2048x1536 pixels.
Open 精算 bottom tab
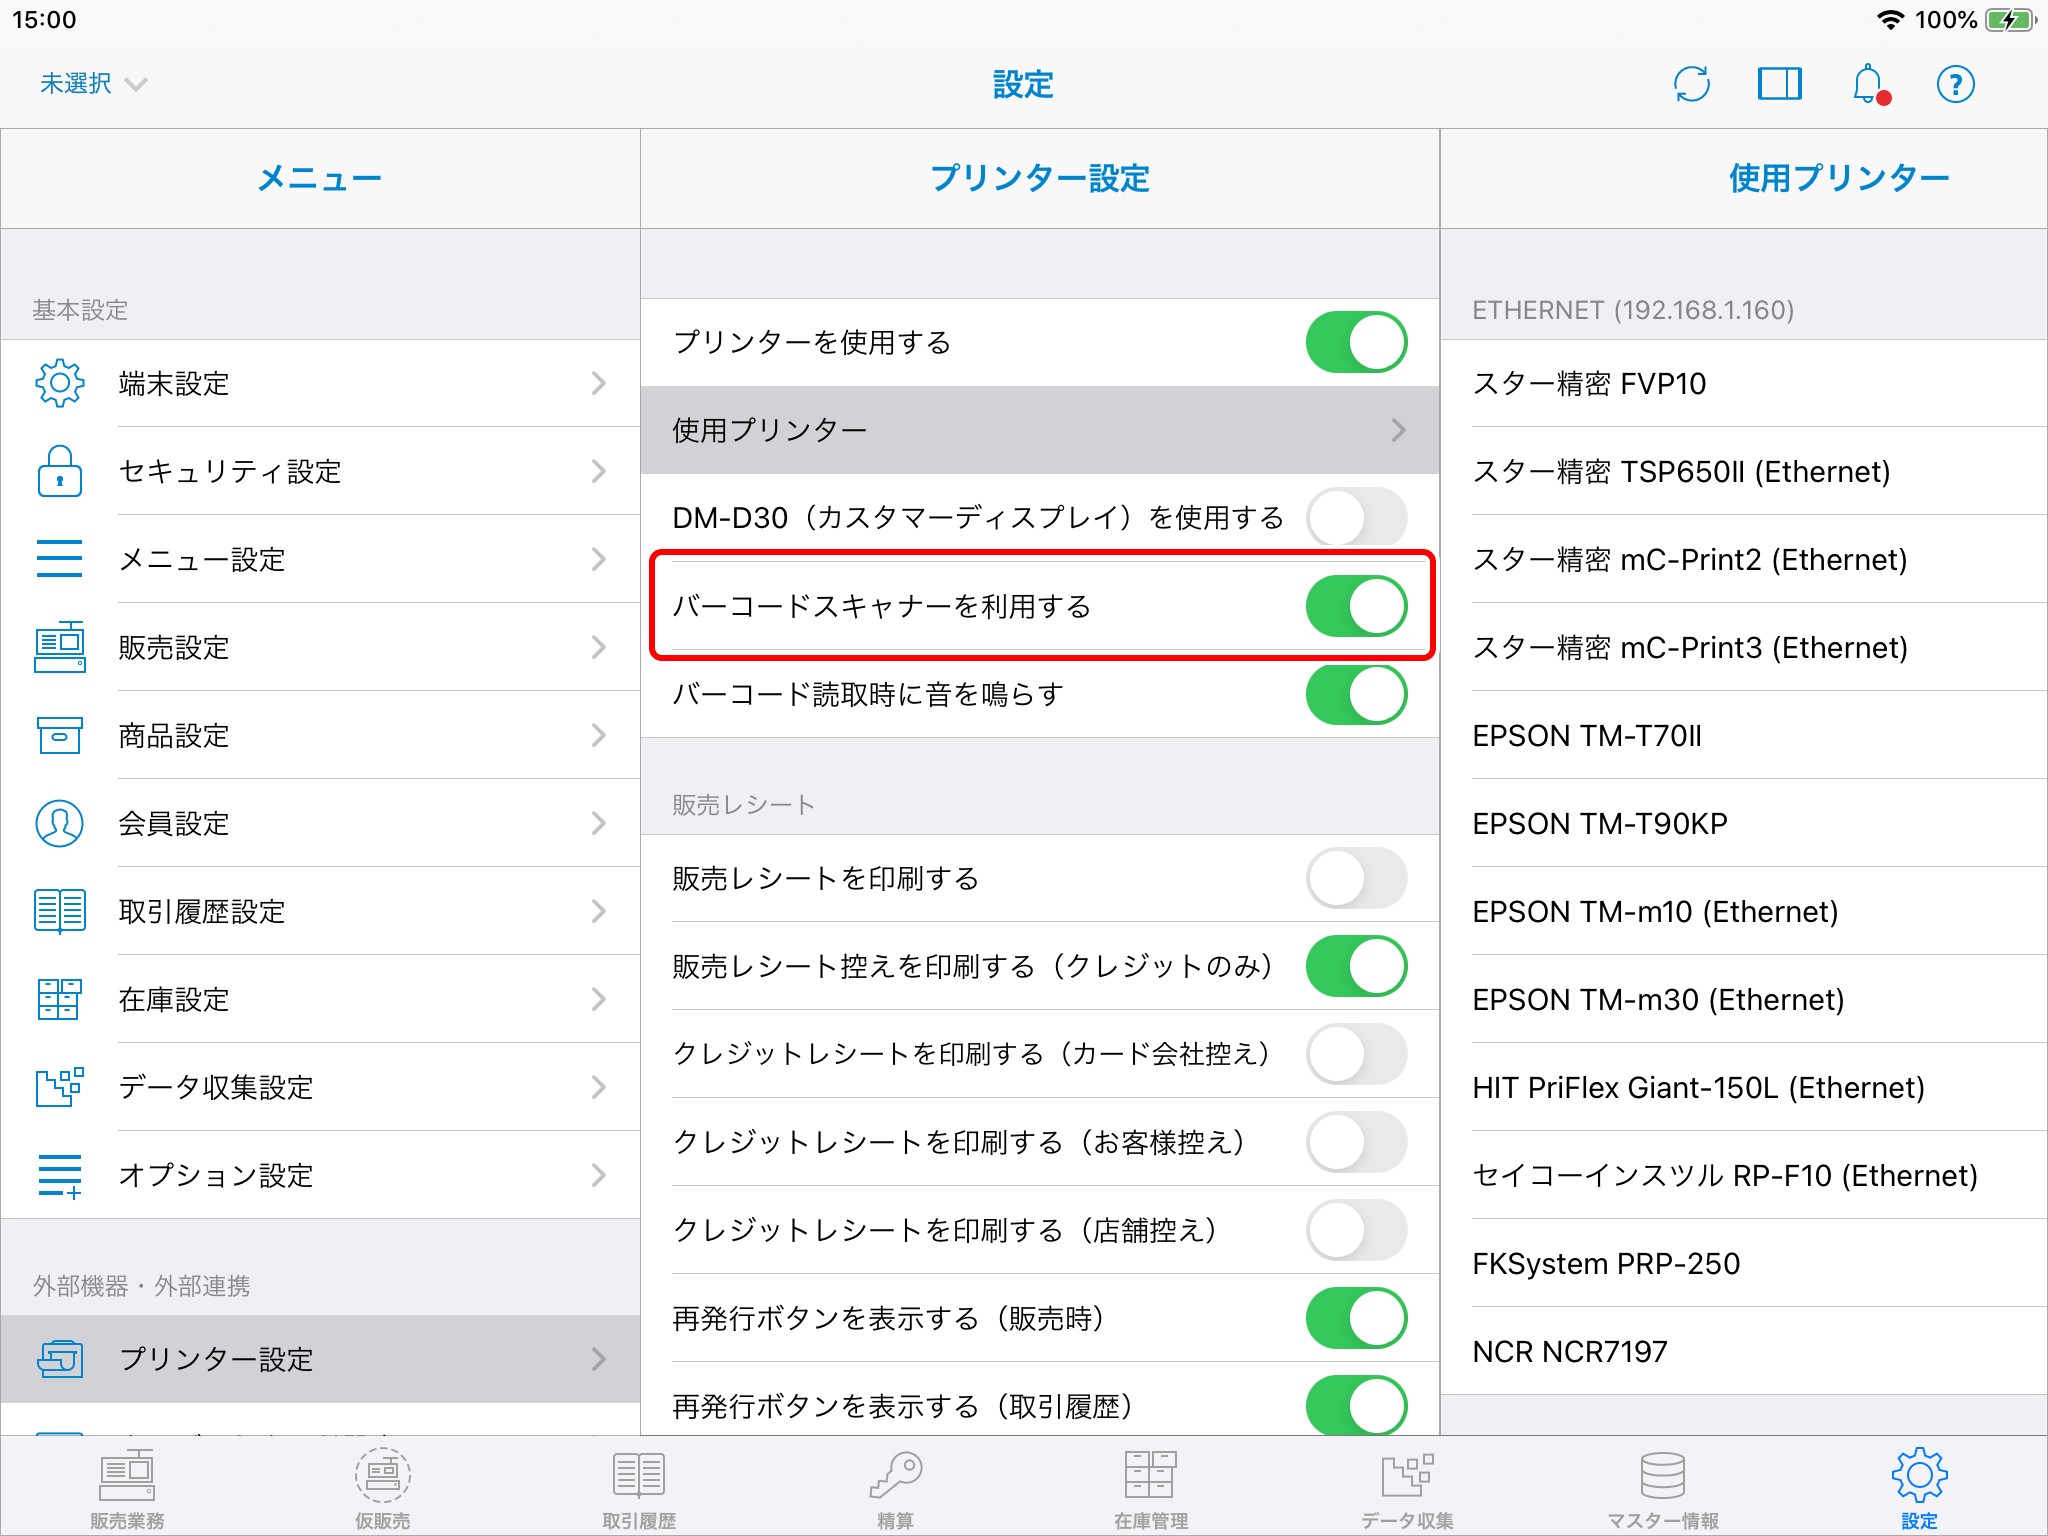click(x=895, y=1489)
